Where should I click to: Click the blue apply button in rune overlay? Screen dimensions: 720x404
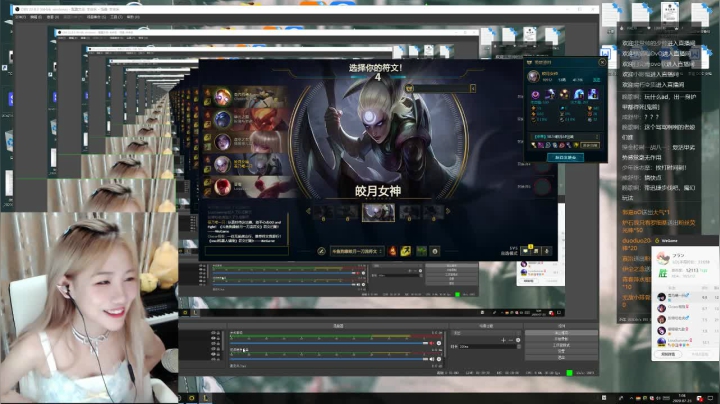566,157
